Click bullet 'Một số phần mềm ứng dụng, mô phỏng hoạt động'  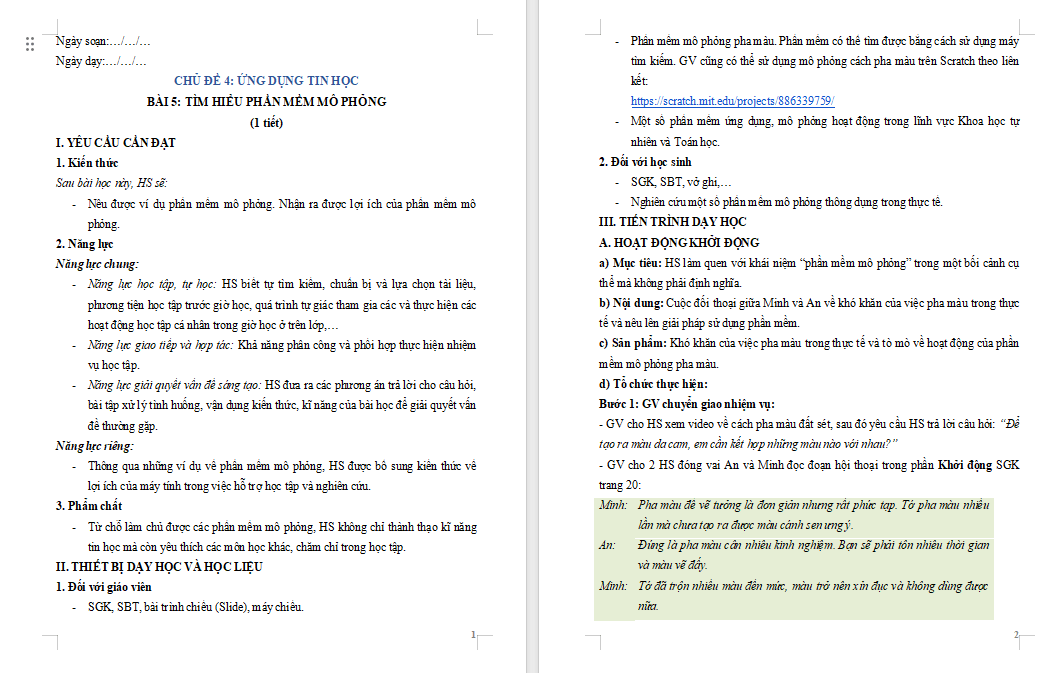(825, 131)
